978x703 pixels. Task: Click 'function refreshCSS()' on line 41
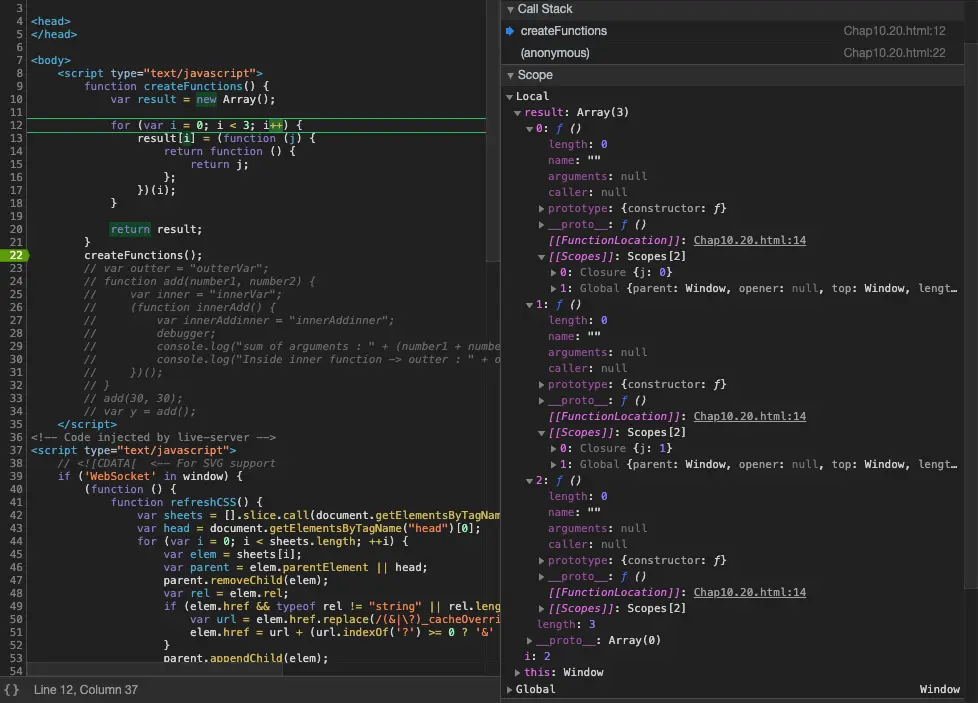179,502
